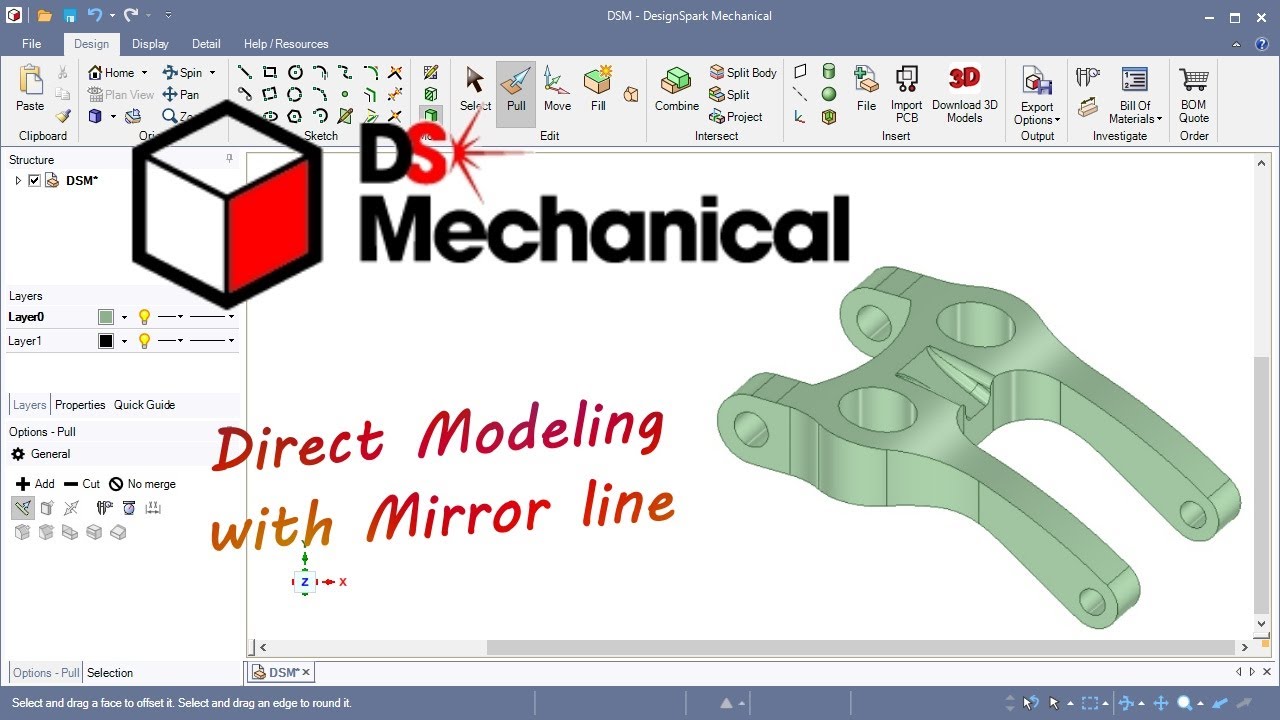This screenshot has height=720, width=1280.
Task: Insert a plane from Insert group
Action: click(x=800, y=72)
